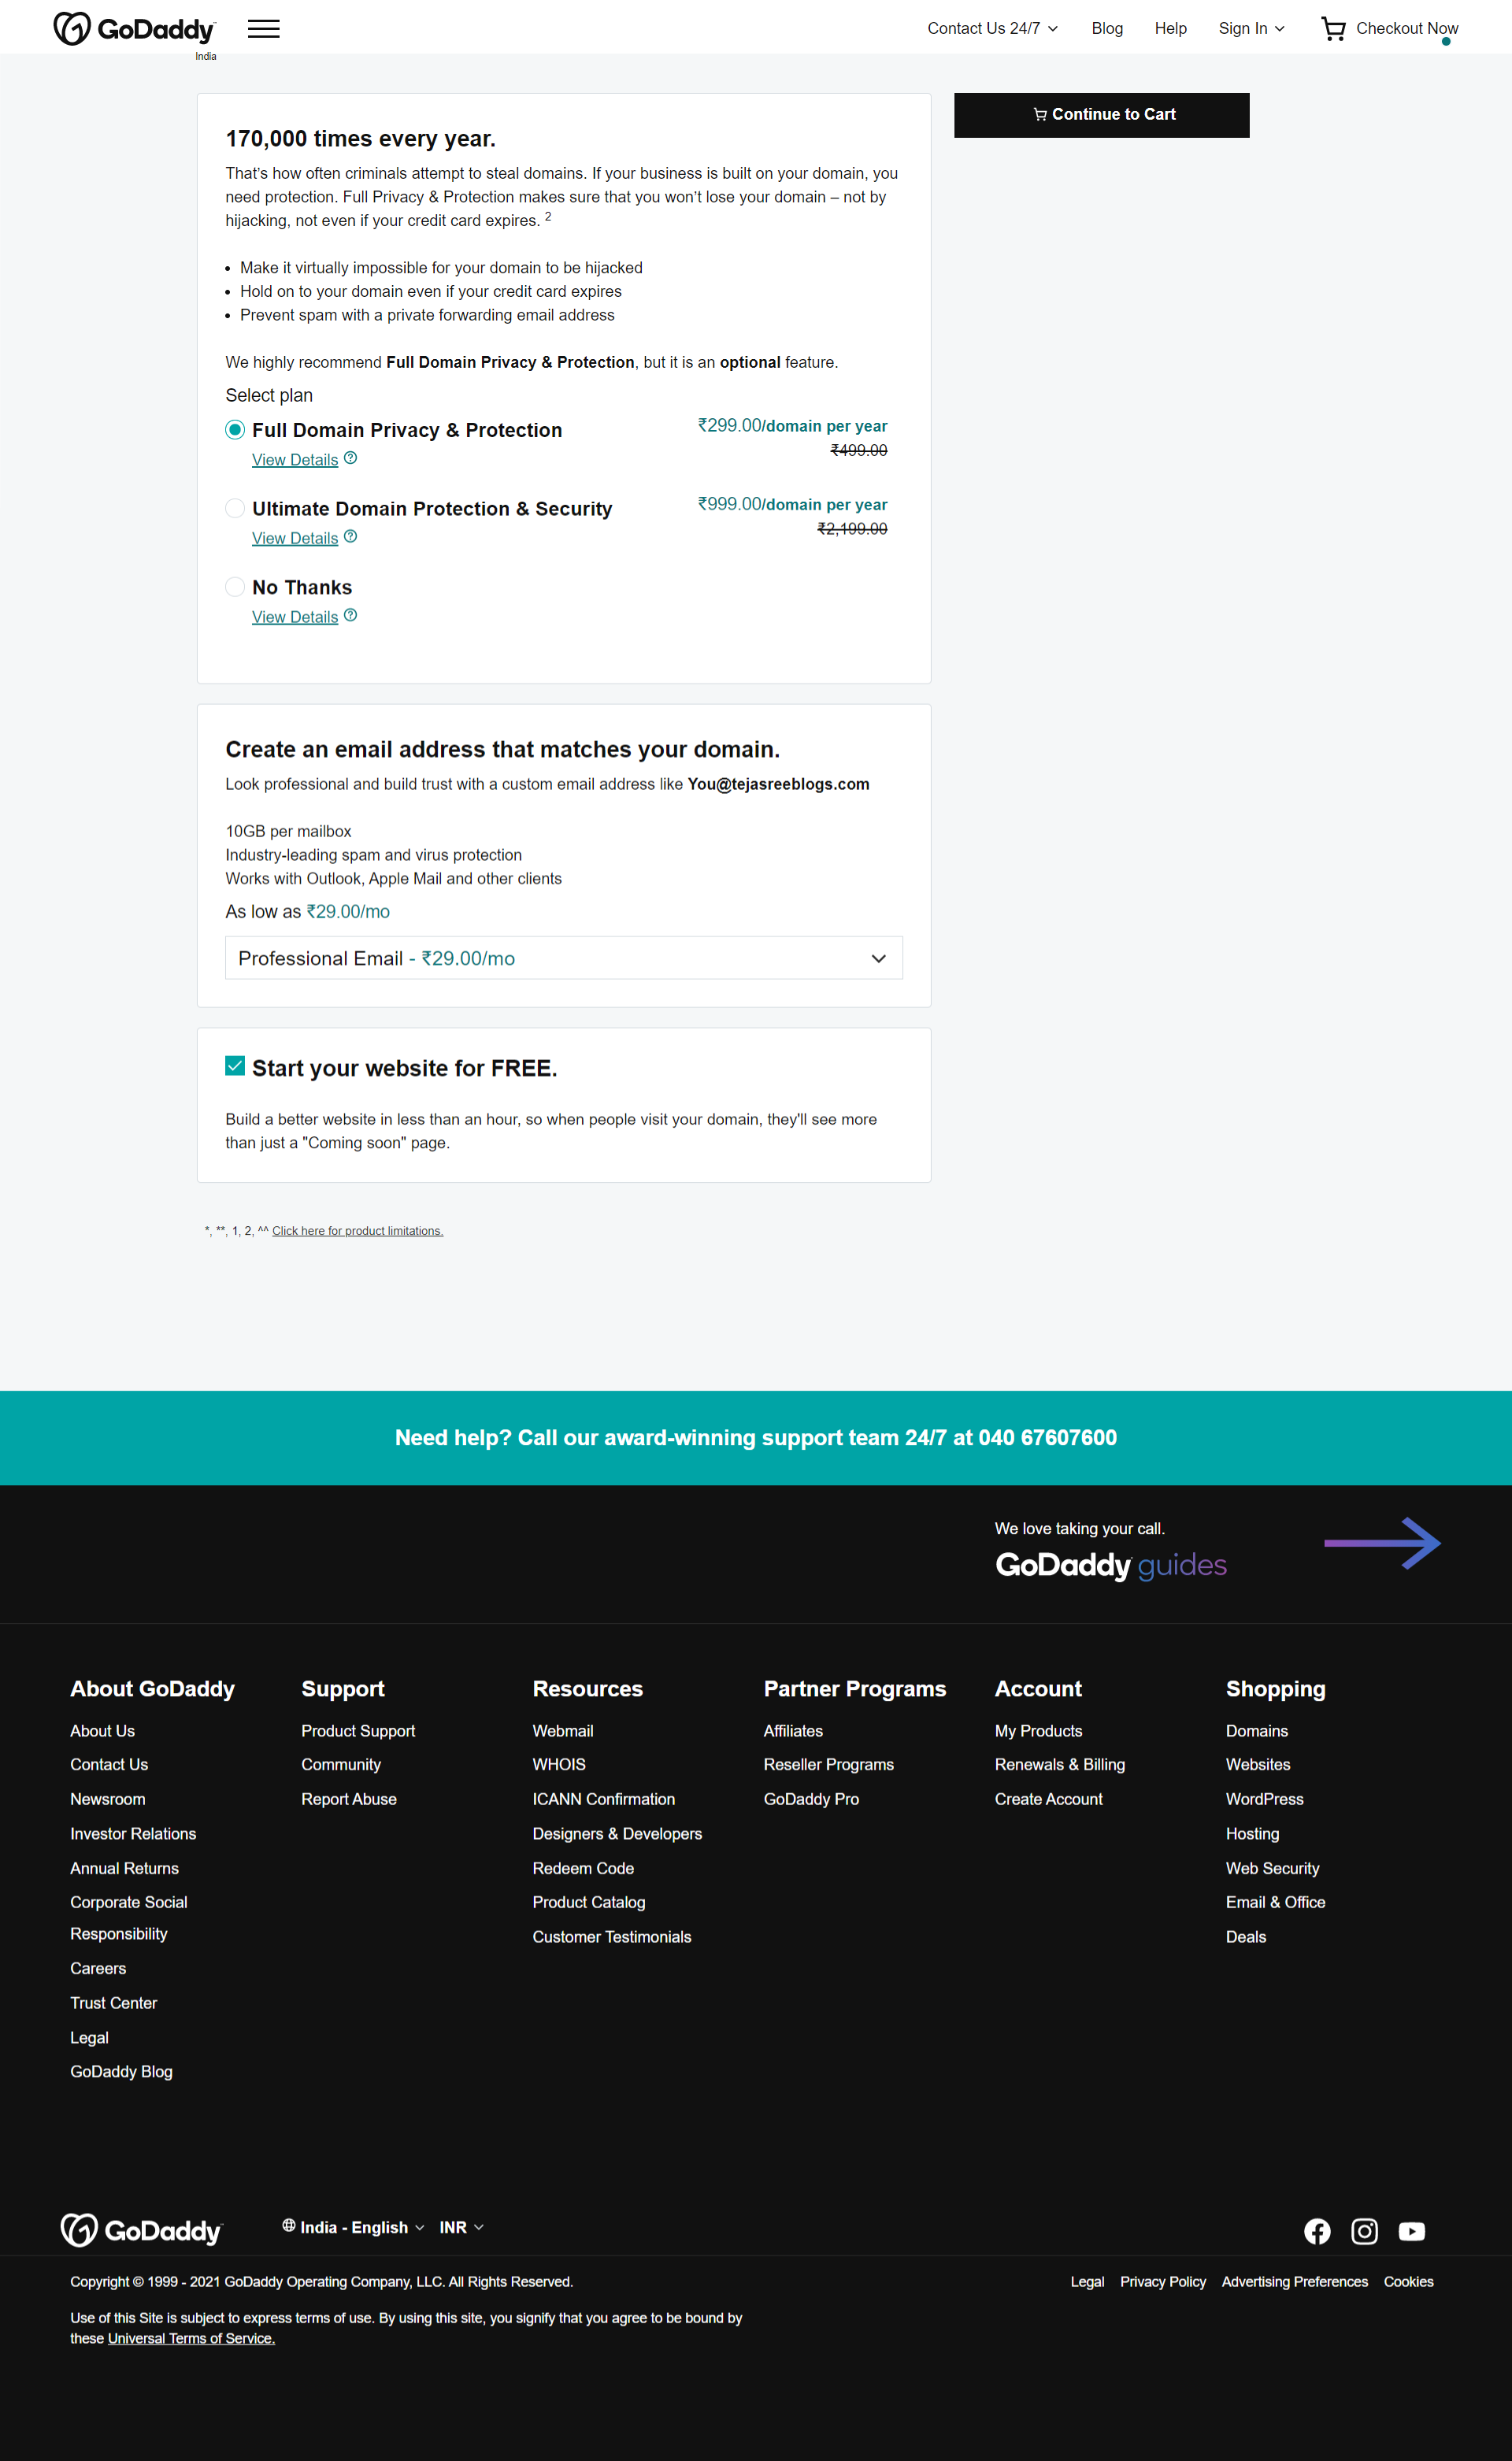This screenshot has height=2461, width=1512.
Task: View Details under No Thanks
Action: click(295, 617)
